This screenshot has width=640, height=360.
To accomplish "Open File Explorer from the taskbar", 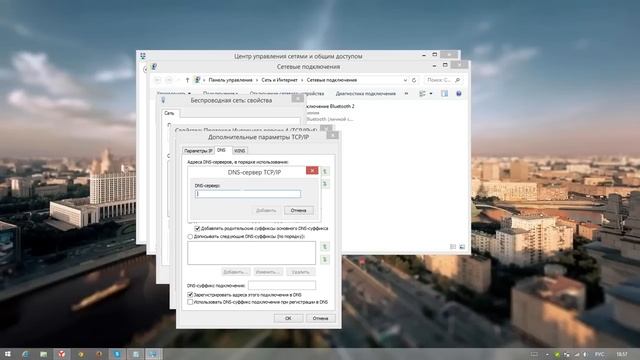I will pos(43,354).
